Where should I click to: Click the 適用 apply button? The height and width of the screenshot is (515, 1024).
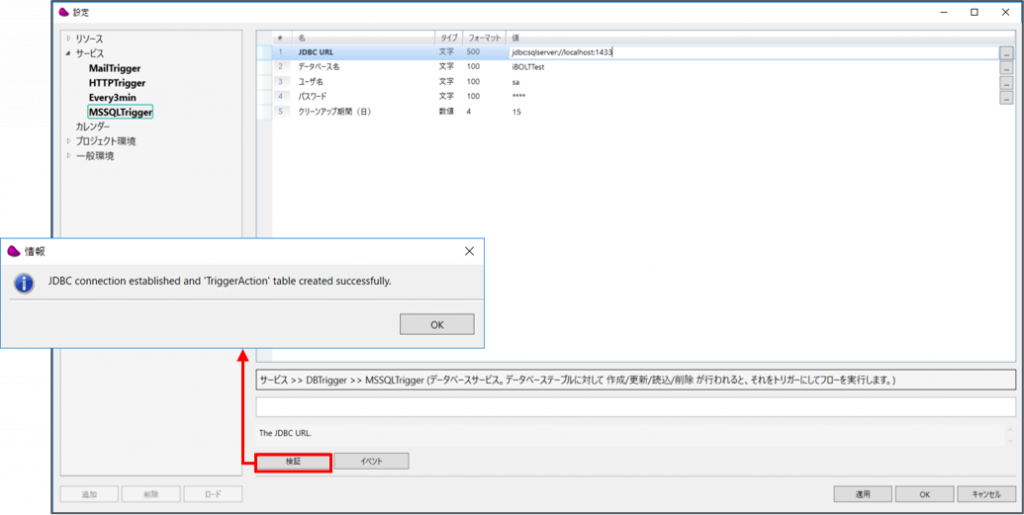[862, 494]
